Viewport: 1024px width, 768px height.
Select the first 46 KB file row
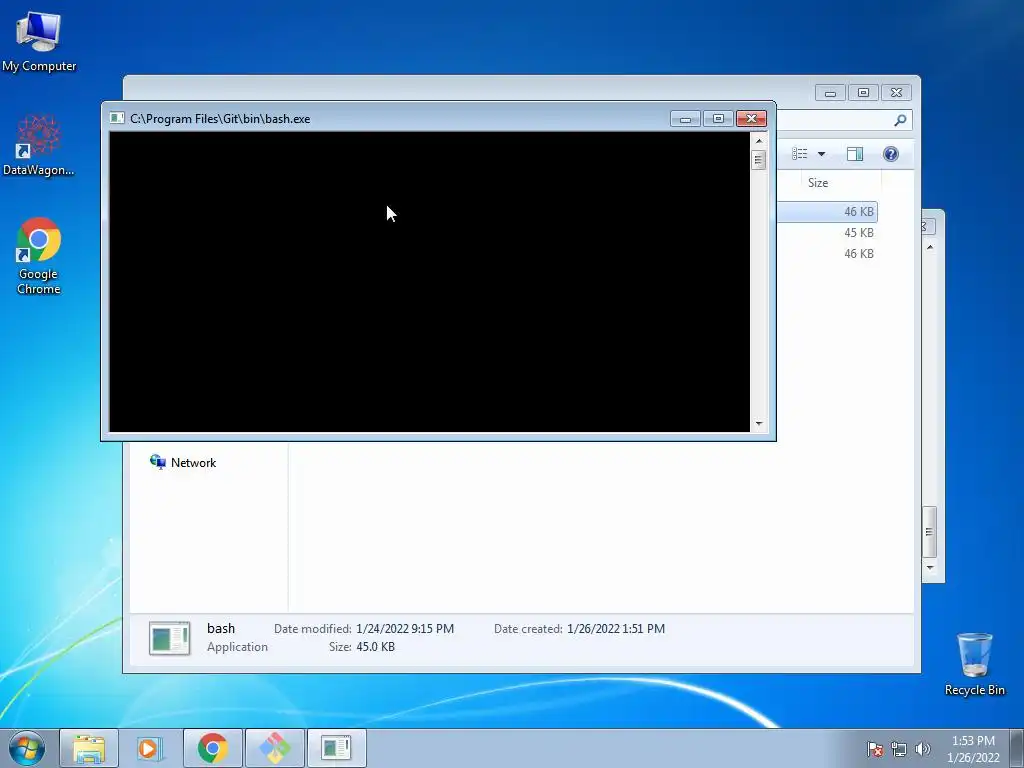[827, 212]
